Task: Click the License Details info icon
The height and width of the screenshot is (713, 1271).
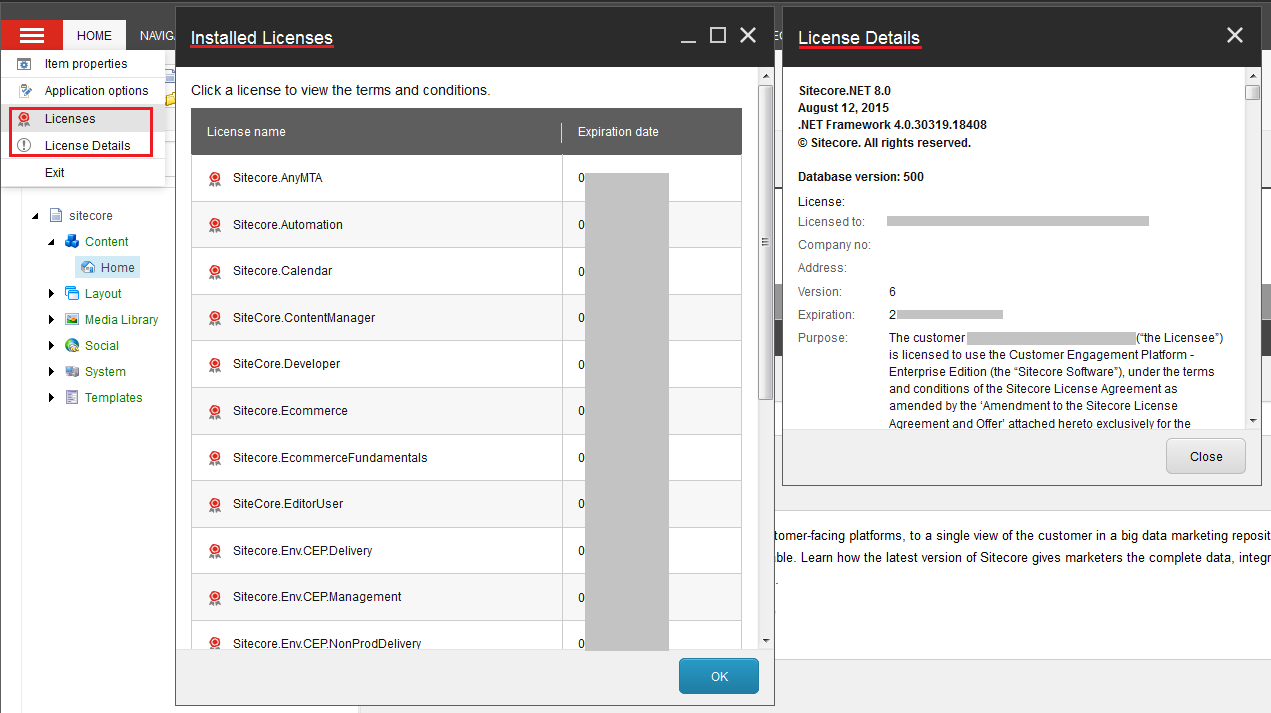Action: click(x=25, y=146)
